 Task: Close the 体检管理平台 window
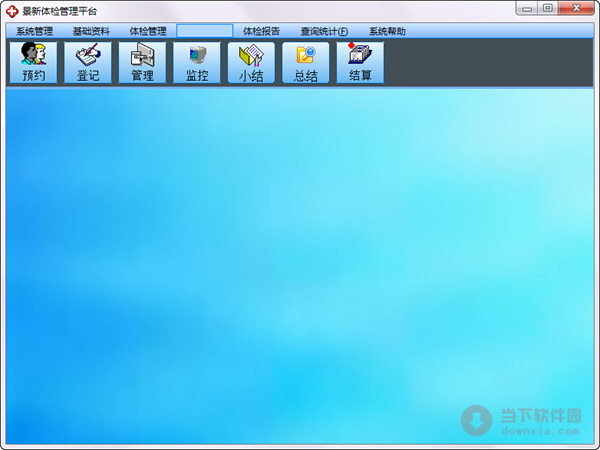tap(576, 8)
